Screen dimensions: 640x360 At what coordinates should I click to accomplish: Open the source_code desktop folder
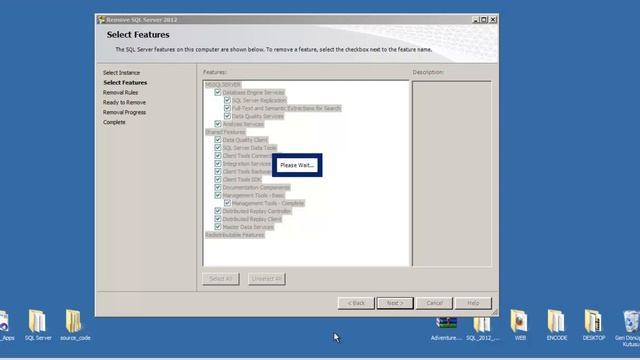coord(75,325)
